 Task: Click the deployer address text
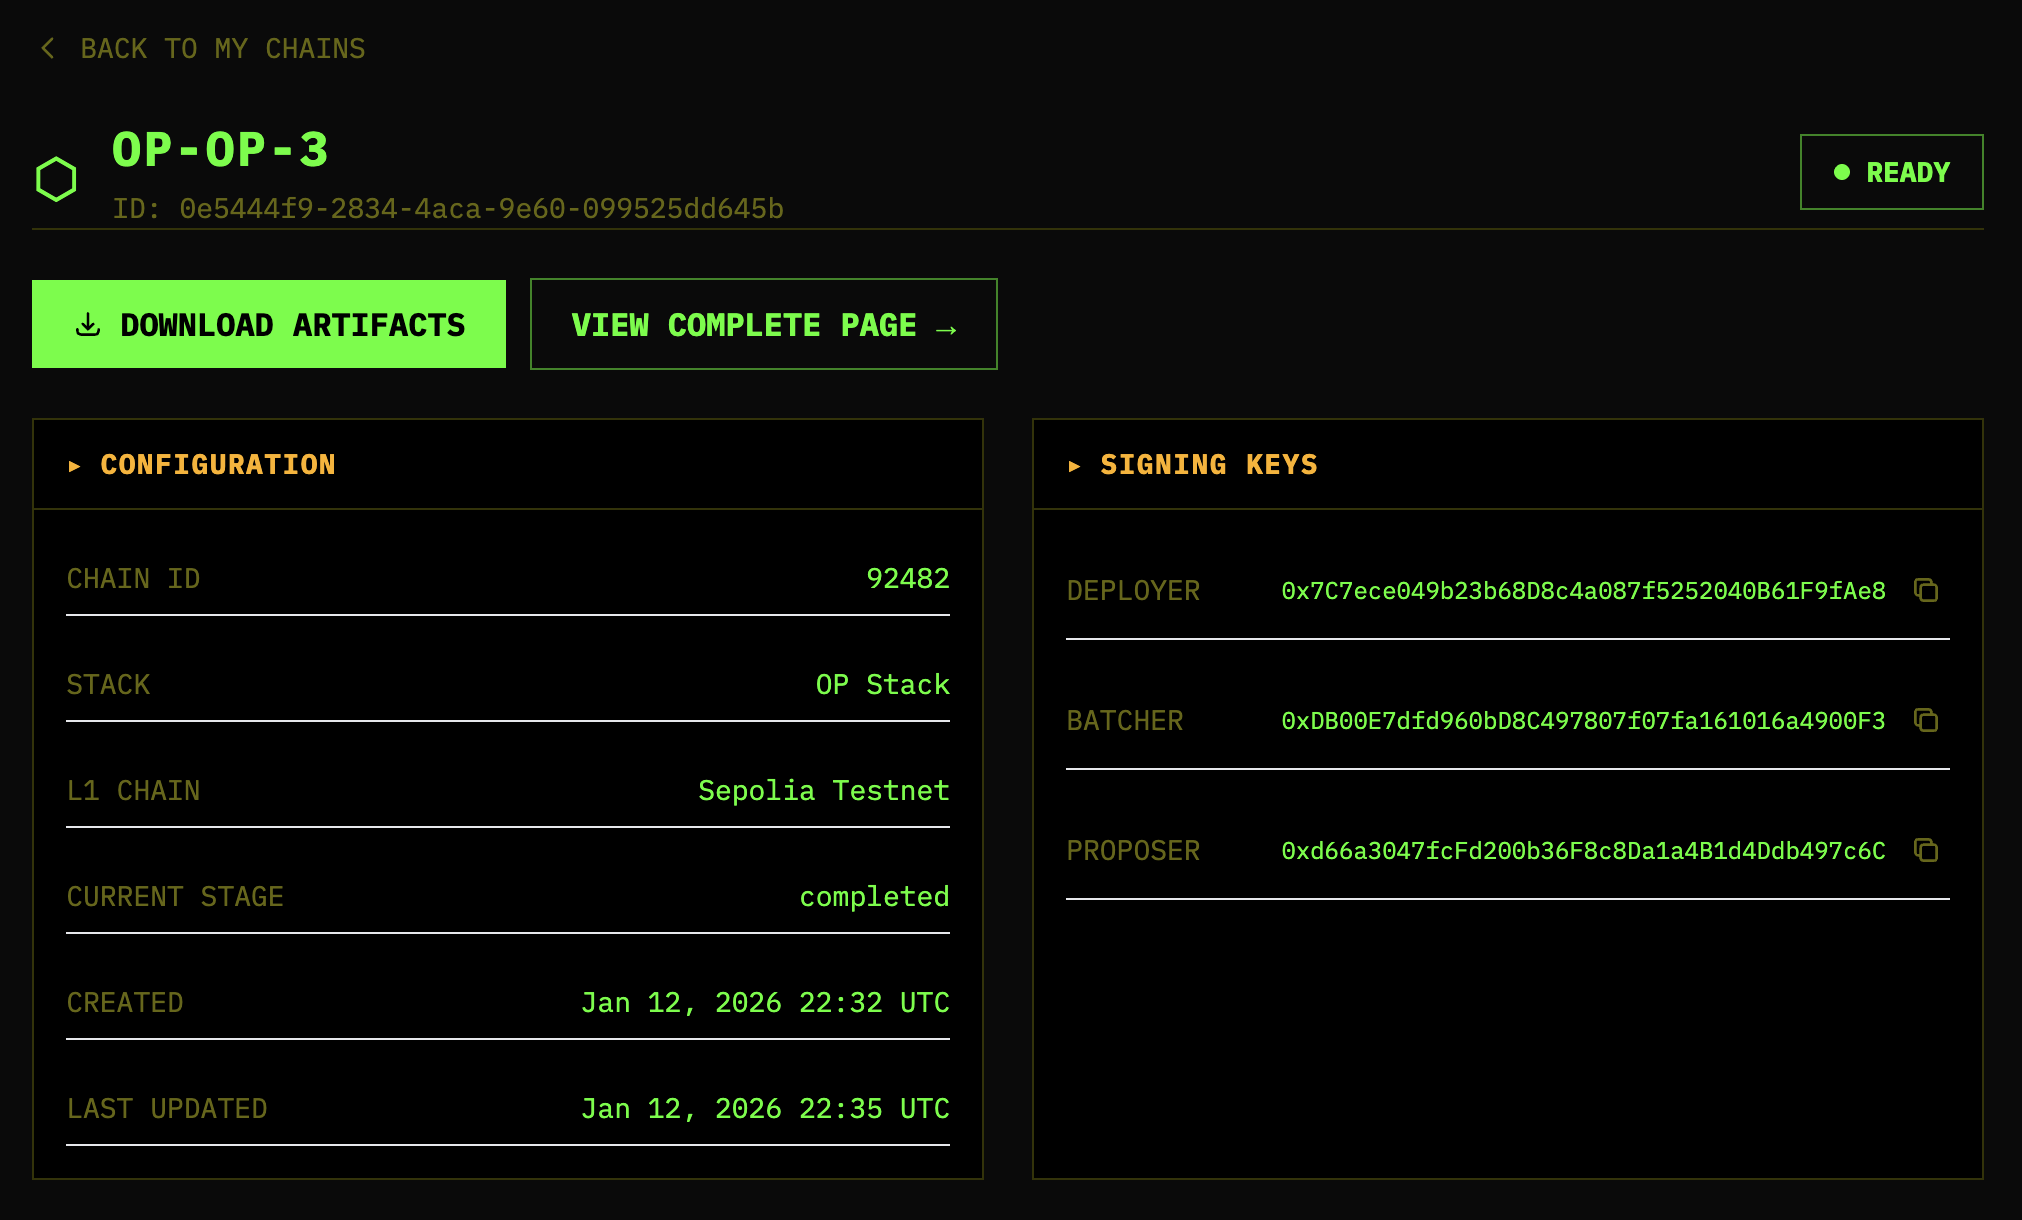pyautogui.click(x=1583, y=591)
